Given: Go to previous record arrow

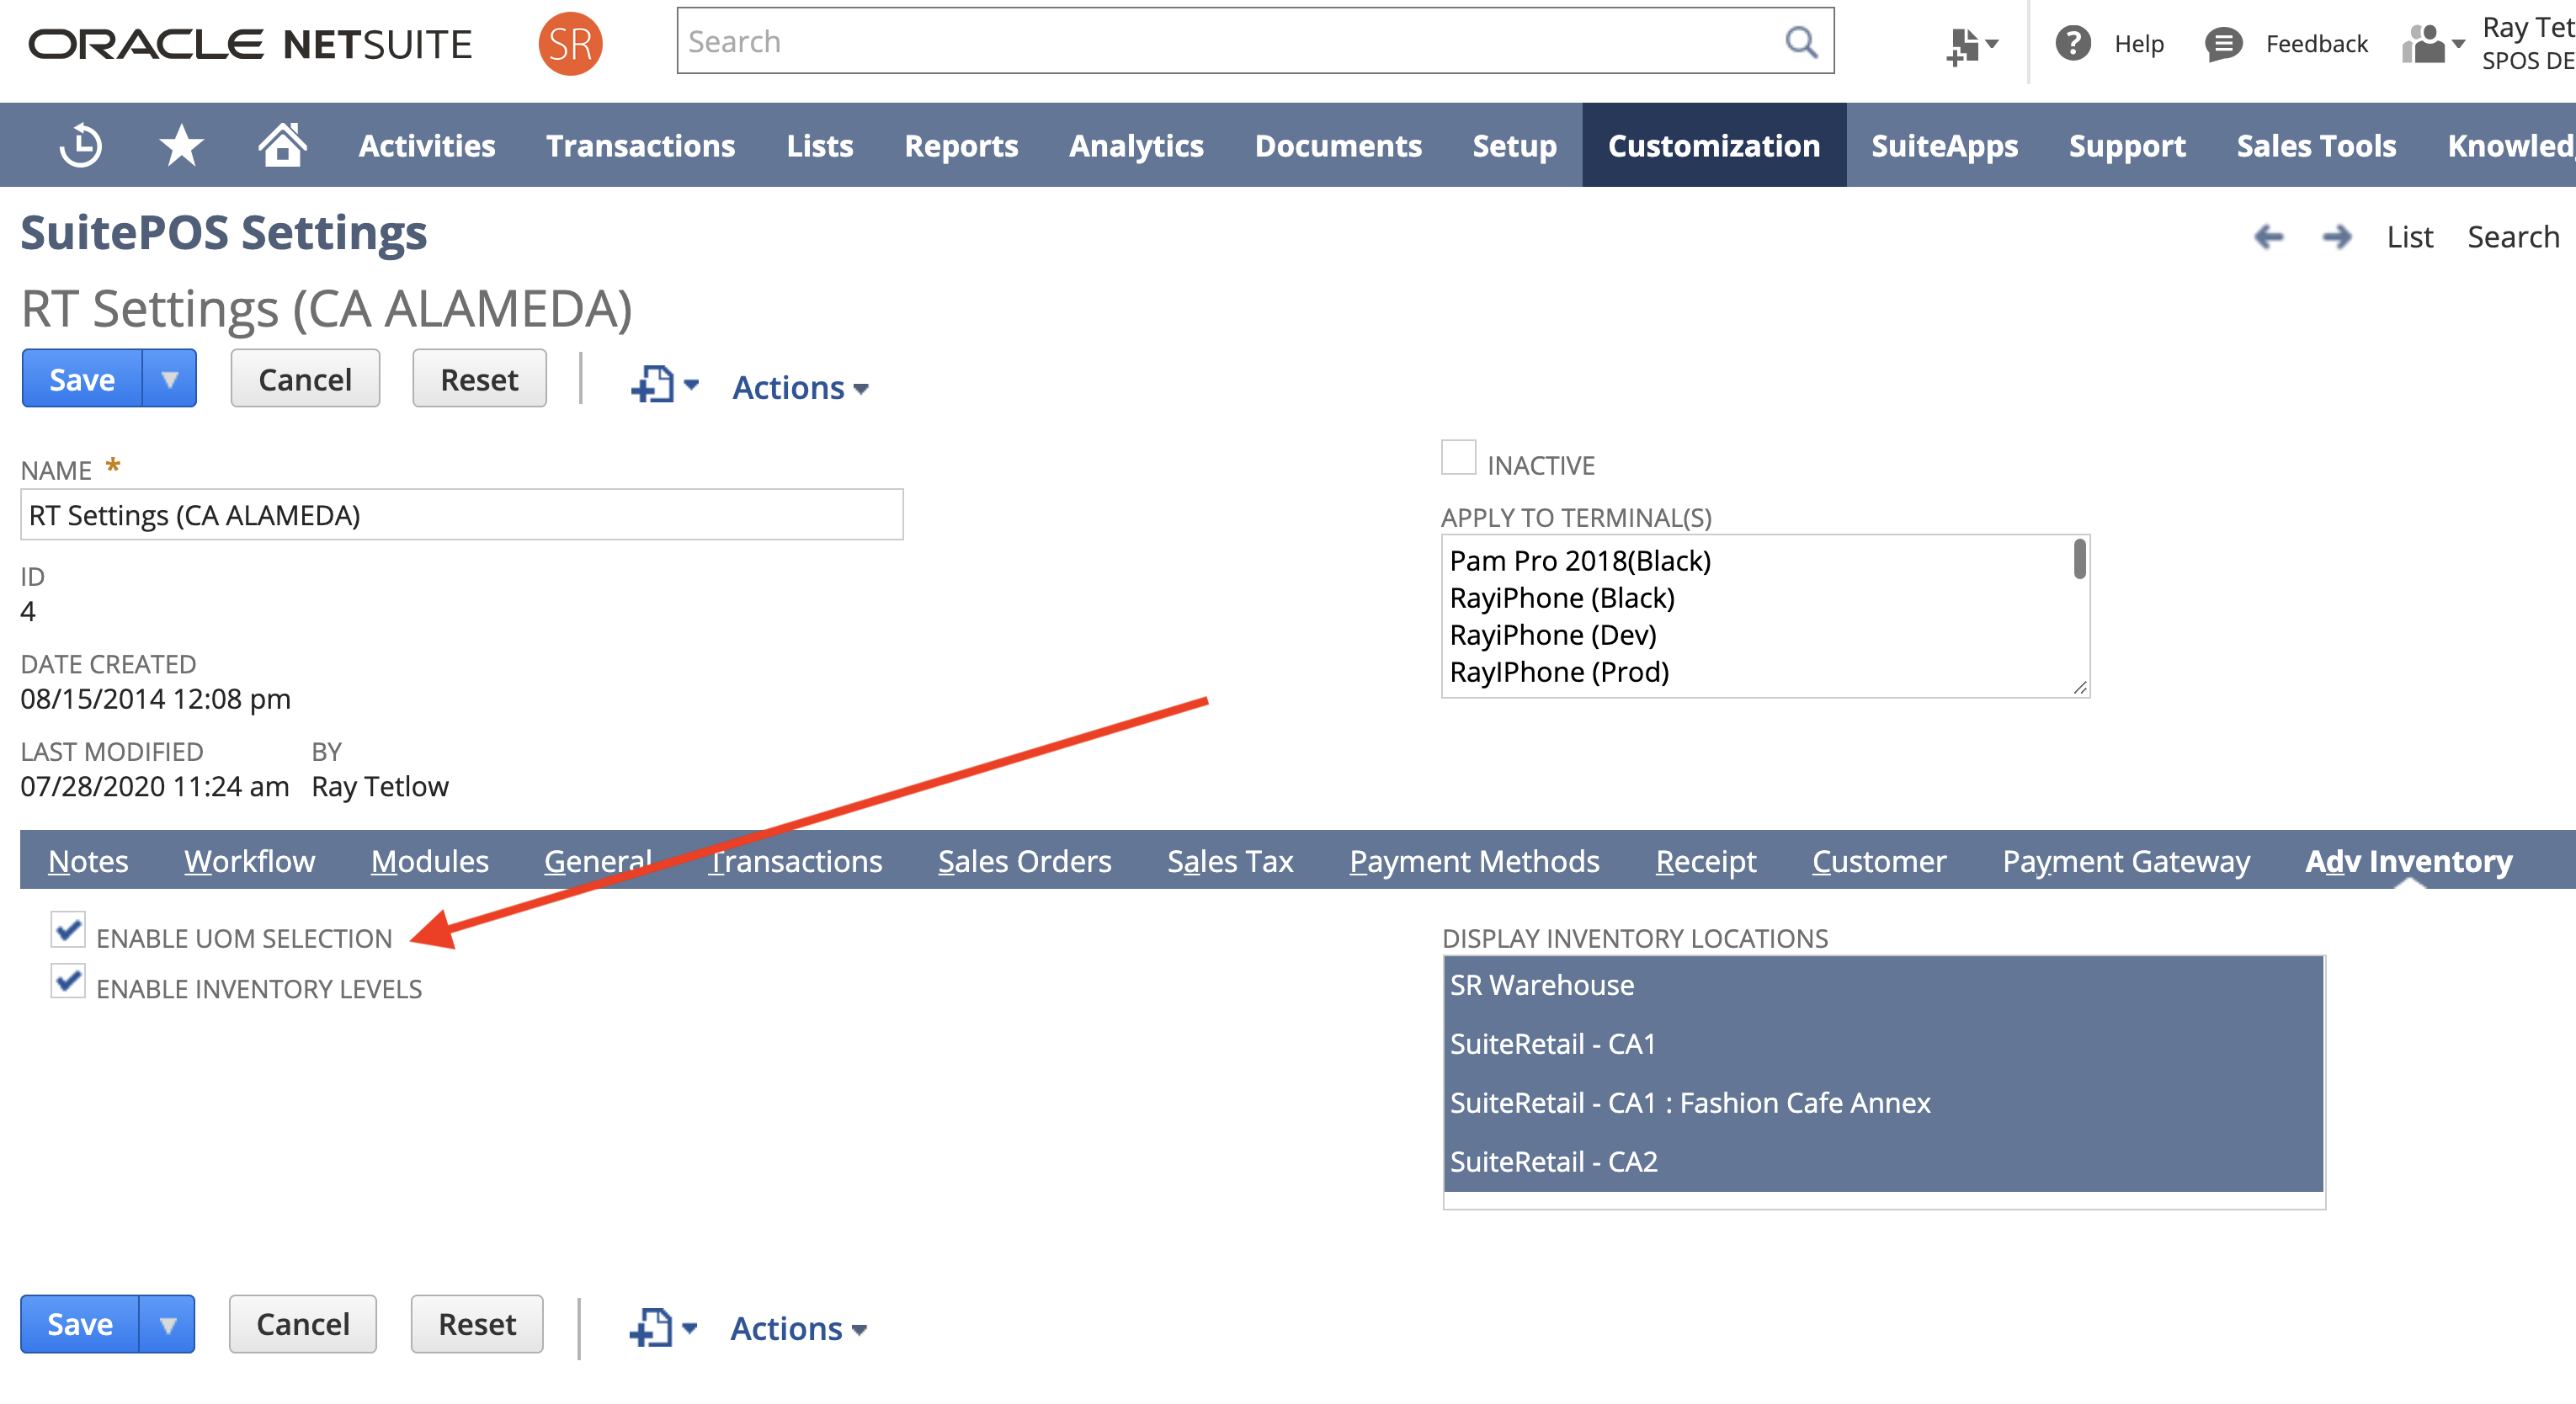Looking at the screenshot, I should tap(2268, 237).
